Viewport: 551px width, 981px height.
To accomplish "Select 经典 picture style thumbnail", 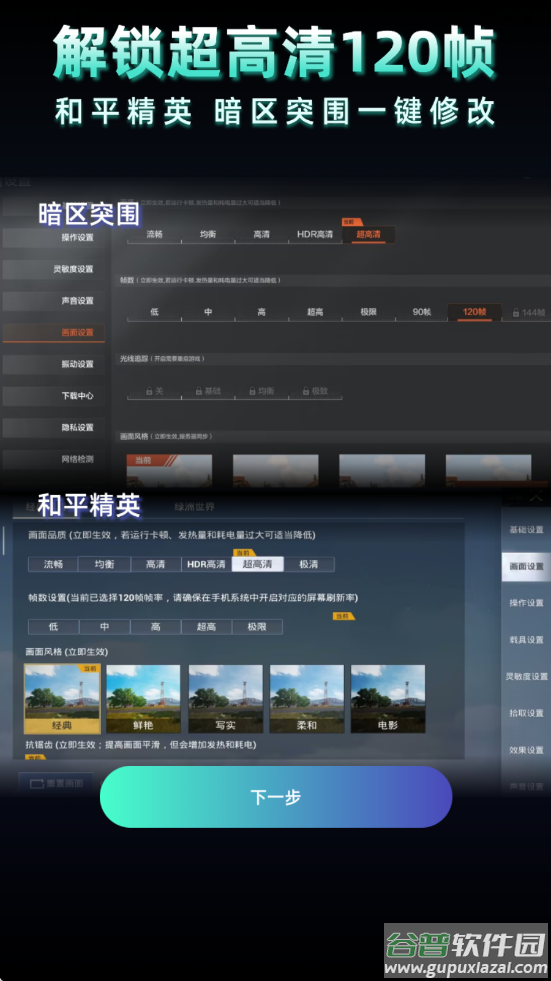I will [x=62, y=699].
